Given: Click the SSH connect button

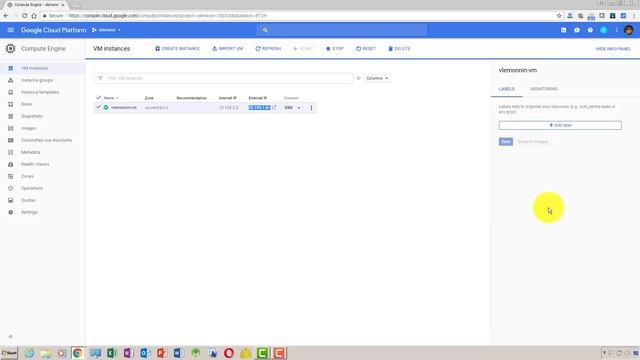Looking at the screenshot, I should pyautogui.click(x=289, y=108).
